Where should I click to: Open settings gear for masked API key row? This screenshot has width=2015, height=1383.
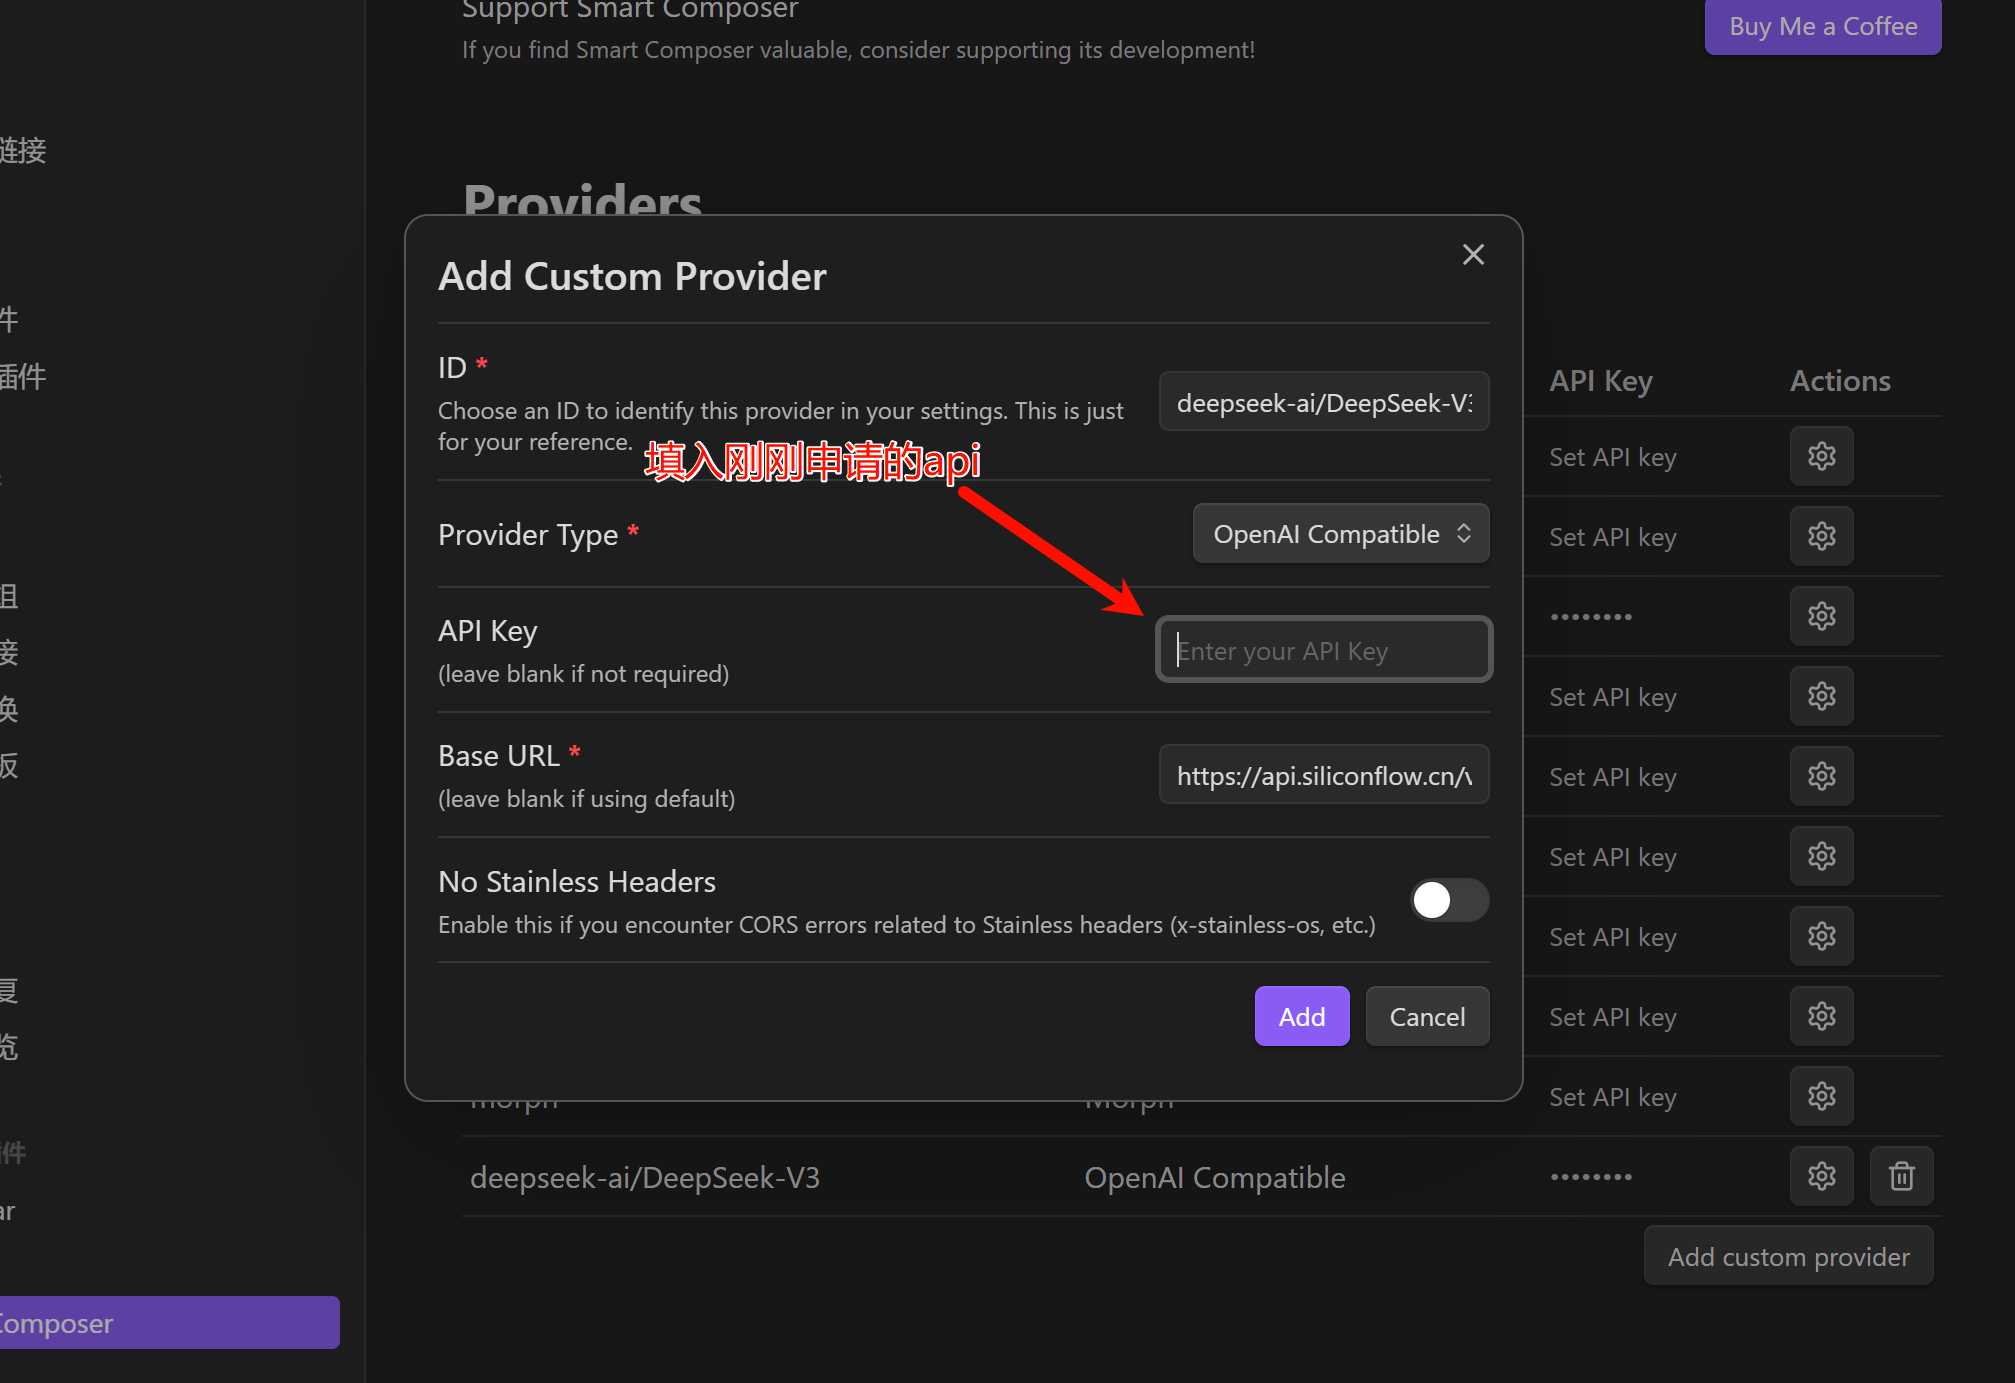point(1821,616)
